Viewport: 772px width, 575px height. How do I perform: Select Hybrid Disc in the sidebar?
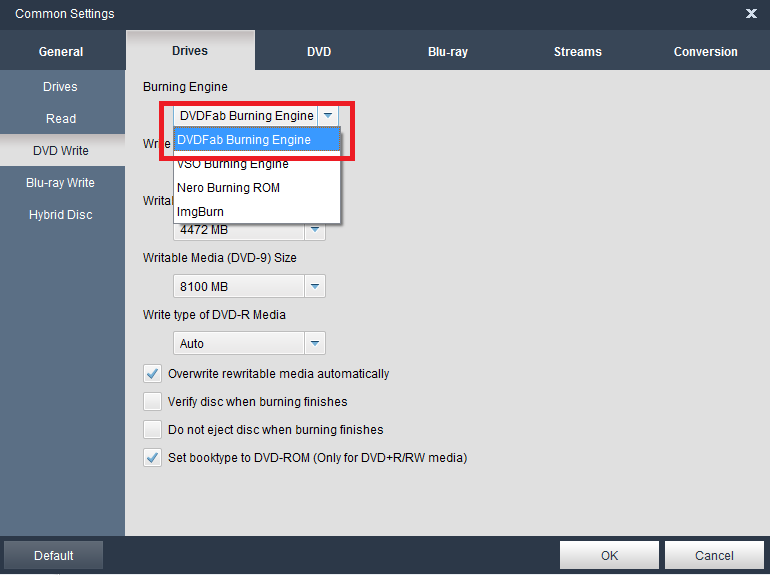coord(61,215)
